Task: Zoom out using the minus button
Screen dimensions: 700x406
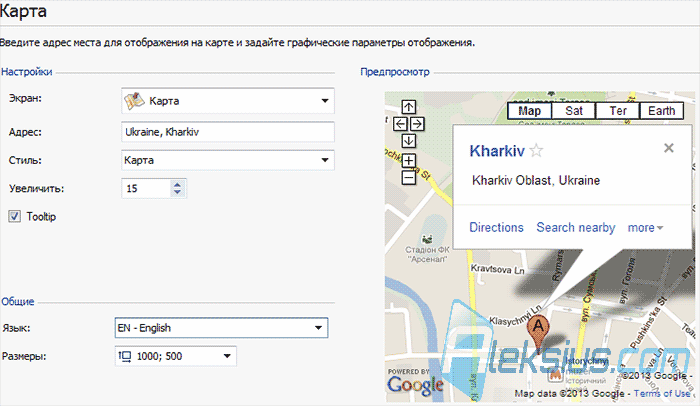Action: (408, 178)
